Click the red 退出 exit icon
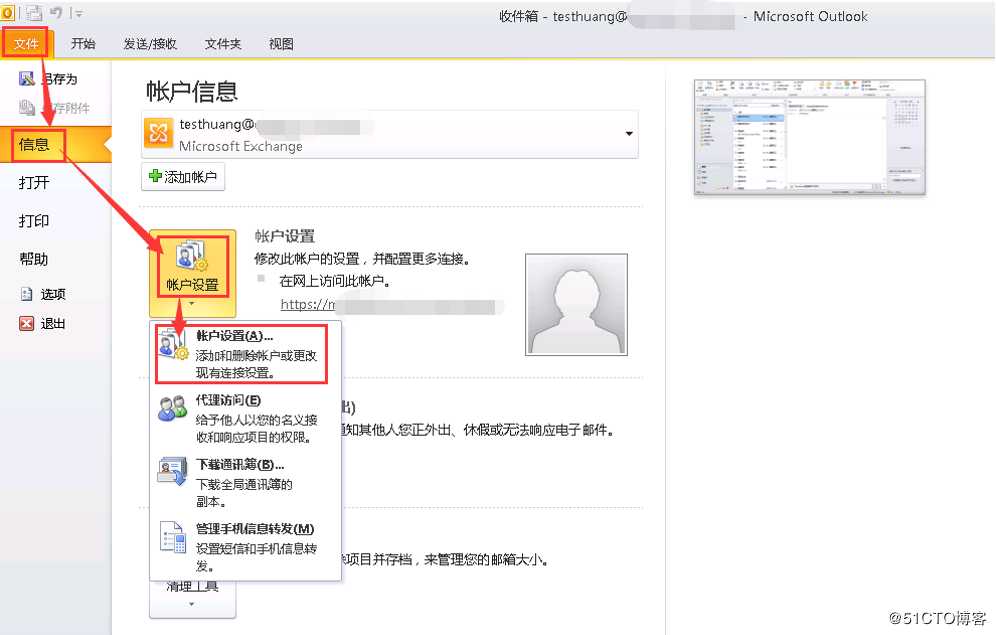 [26, 324]
